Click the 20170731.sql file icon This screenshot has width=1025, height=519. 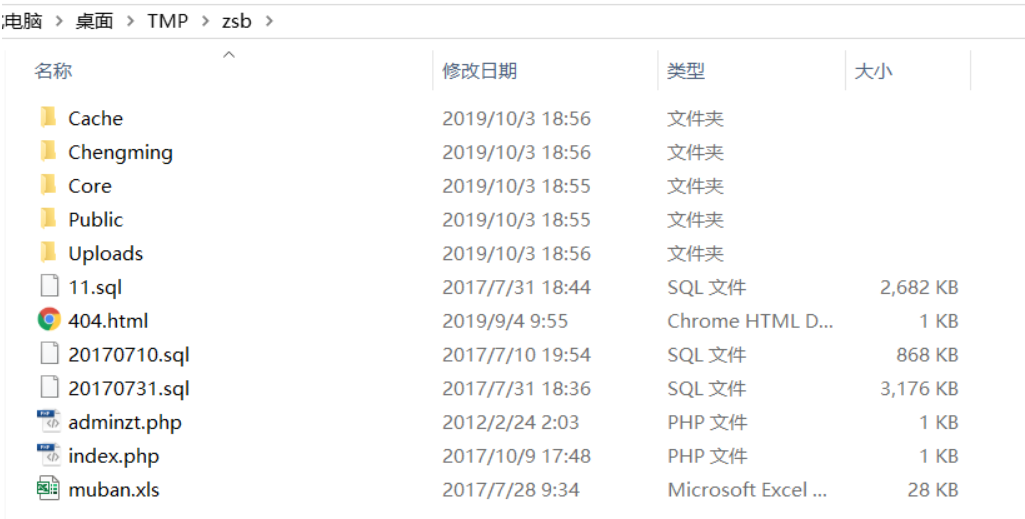[x=49, y=388]
